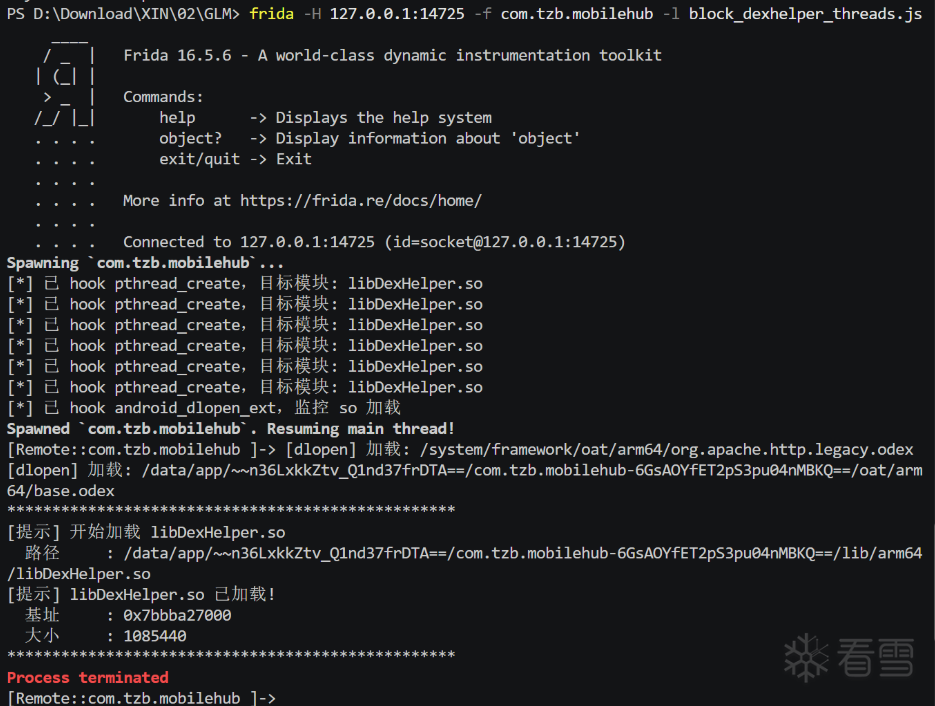Click the 'Connected to 127.0.0.1:14725' line
This screenshot has height=706, width=935.
374,242
